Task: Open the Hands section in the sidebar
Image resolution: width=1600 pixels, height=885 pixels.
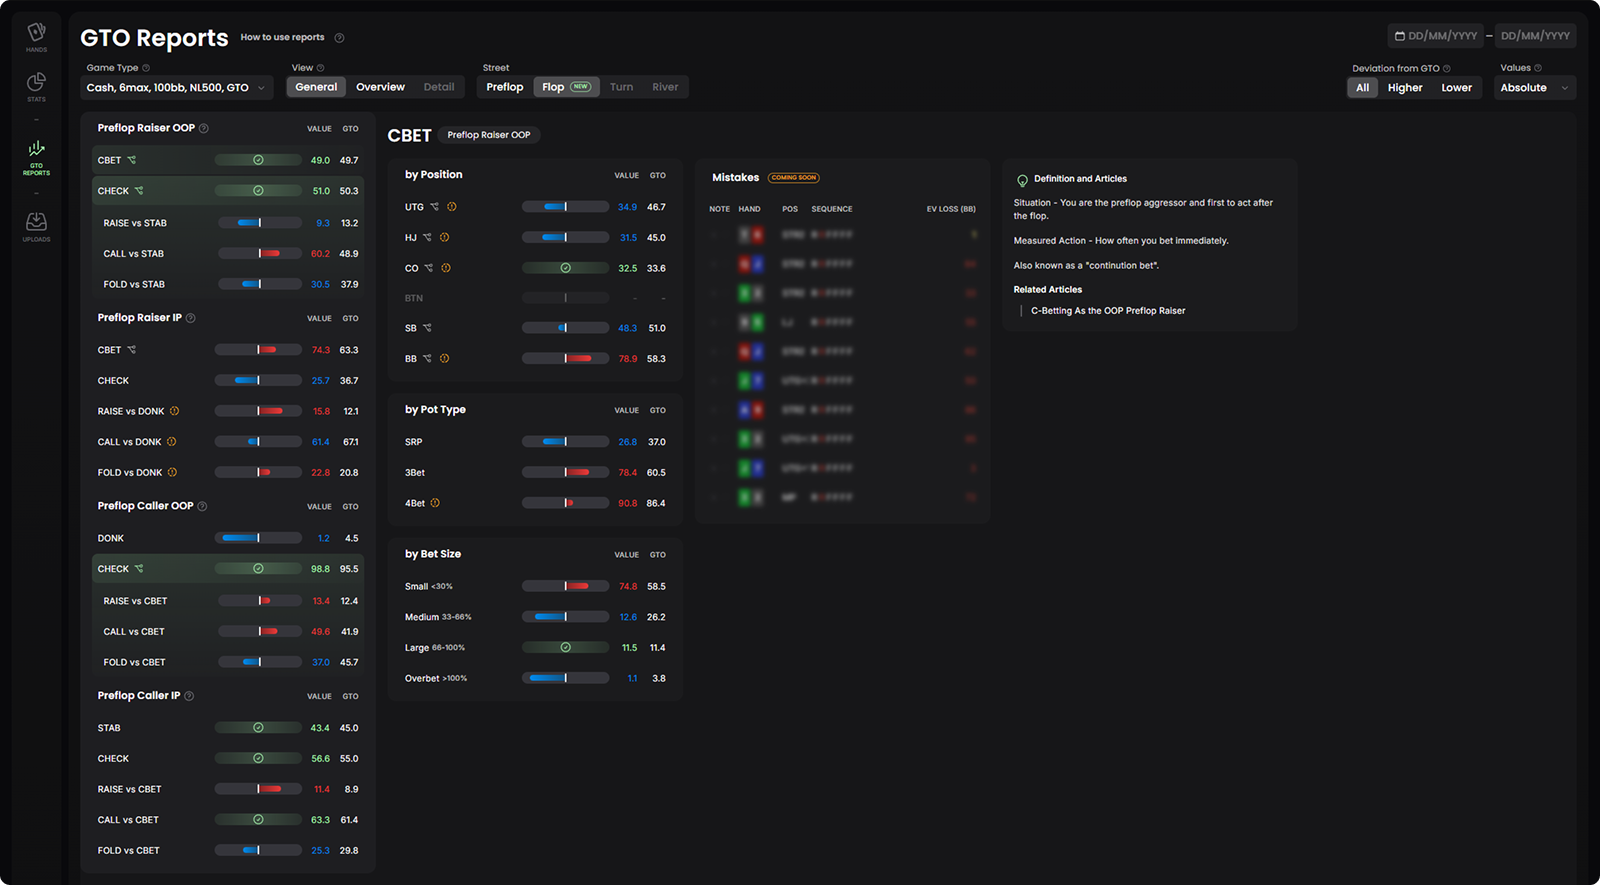Action: coord(36,35)
